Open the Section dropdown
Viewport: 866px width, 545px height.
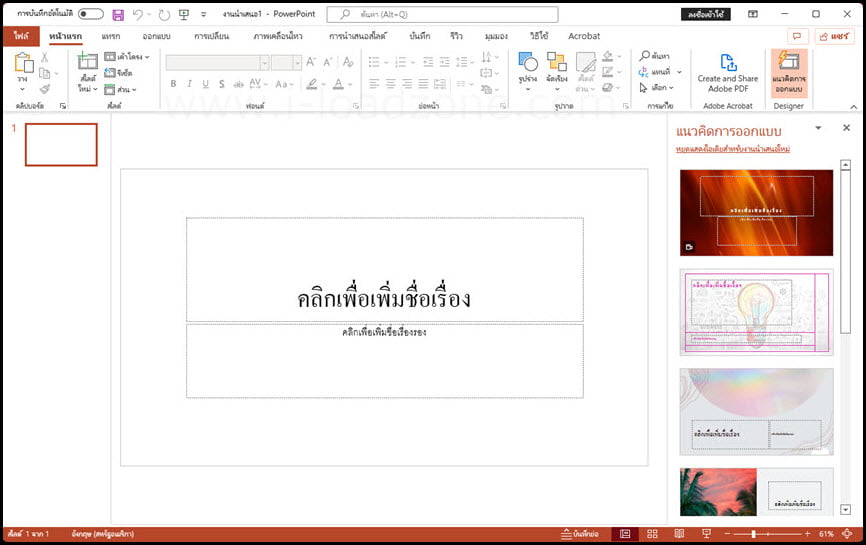click(120, 89)
